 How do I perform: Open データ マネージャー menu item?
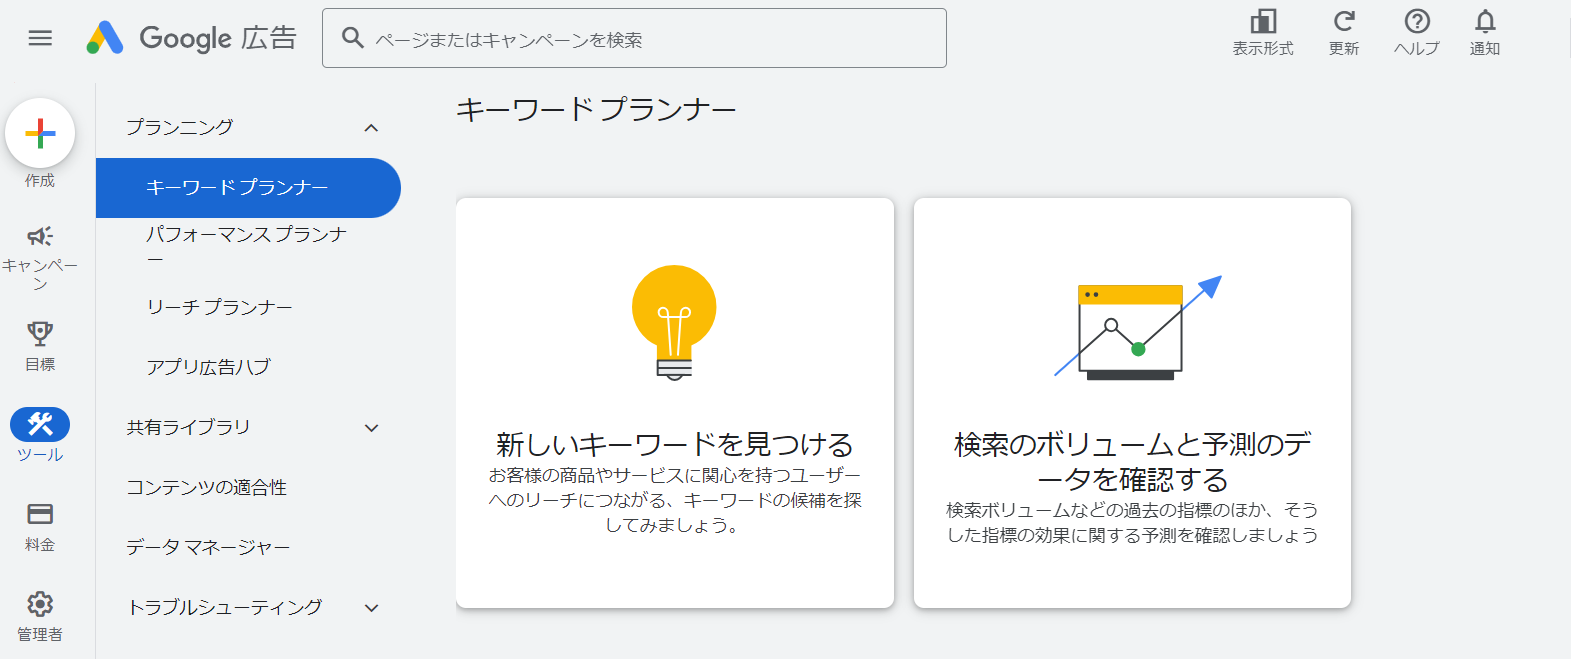tap(248, 547)
